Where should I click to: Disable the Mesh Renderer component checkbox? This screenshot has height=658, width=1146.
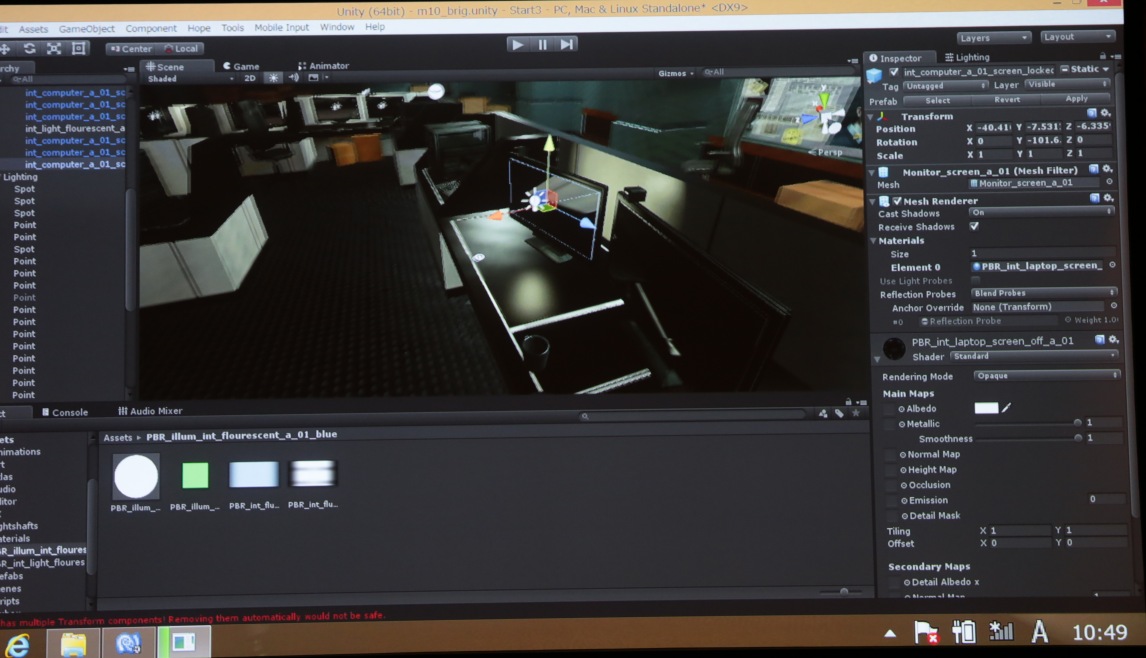tap(897, 201)
